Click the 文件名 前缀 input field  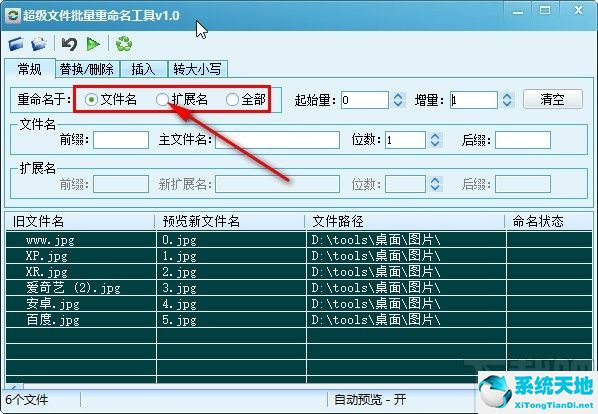point(121,140)
